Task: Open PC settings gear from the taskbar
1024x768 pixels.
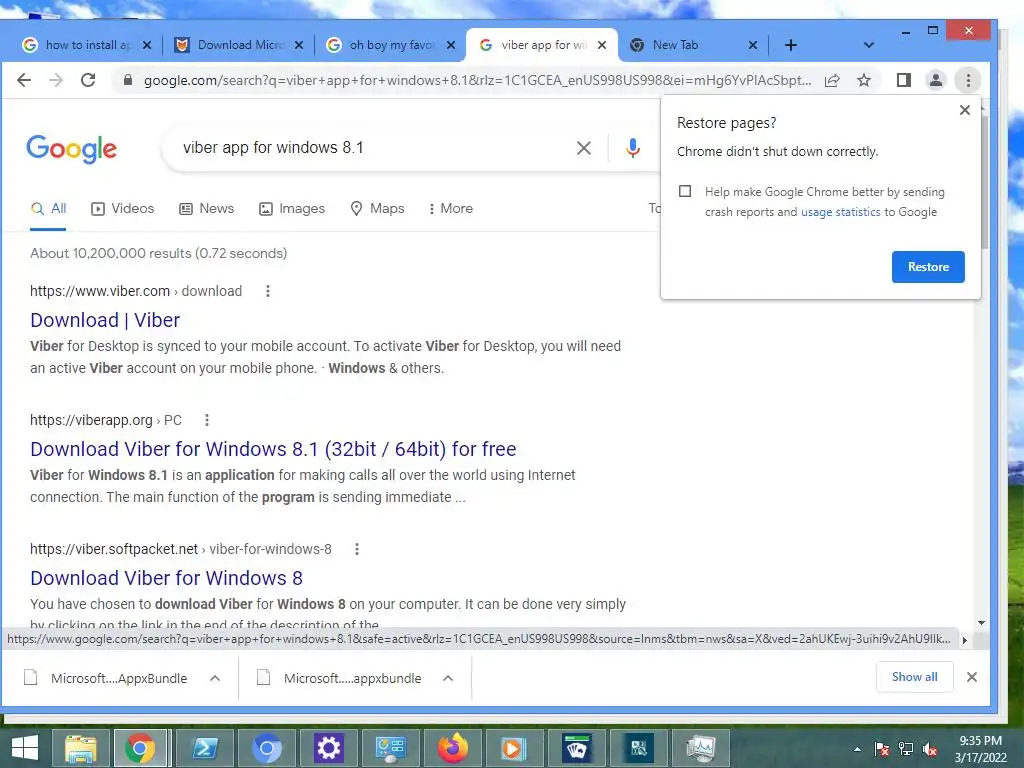Action: 328,748
